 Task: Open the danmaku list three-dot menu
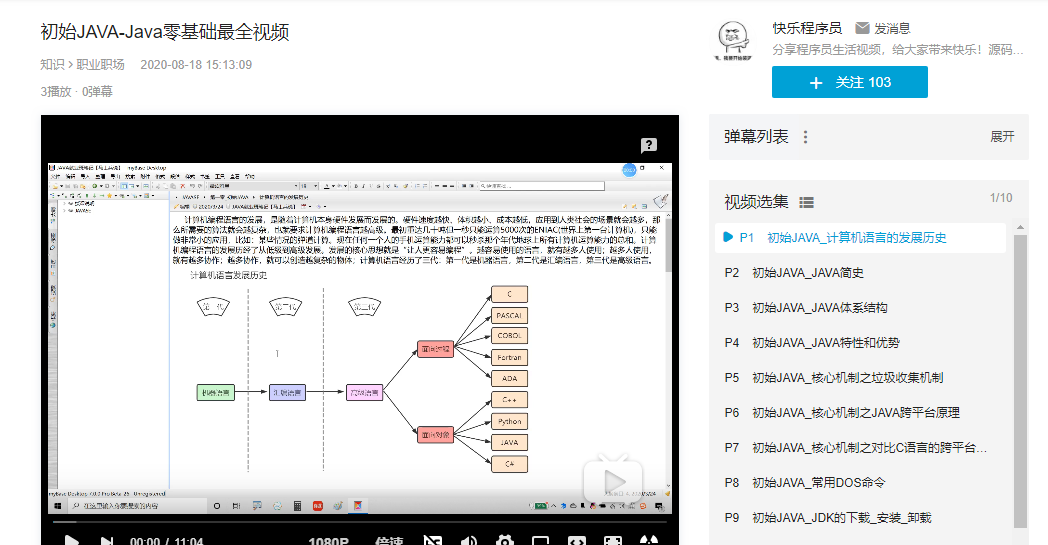[805, 136]
